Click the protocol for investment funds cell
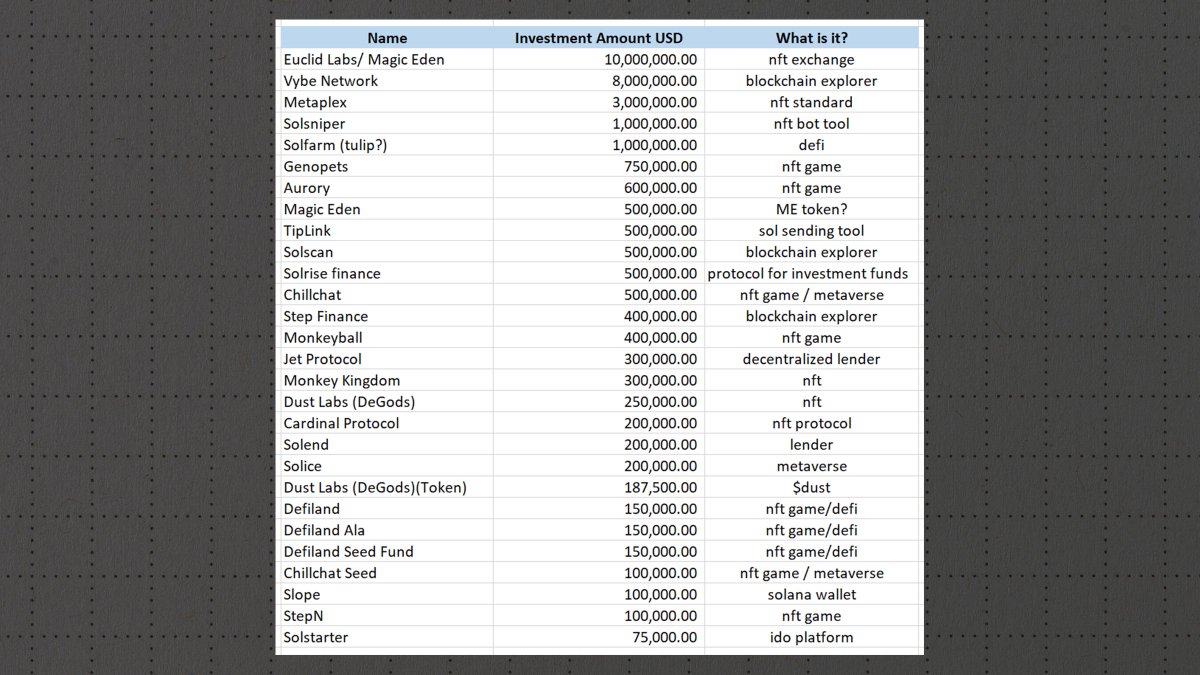 [x=811, y=273]
